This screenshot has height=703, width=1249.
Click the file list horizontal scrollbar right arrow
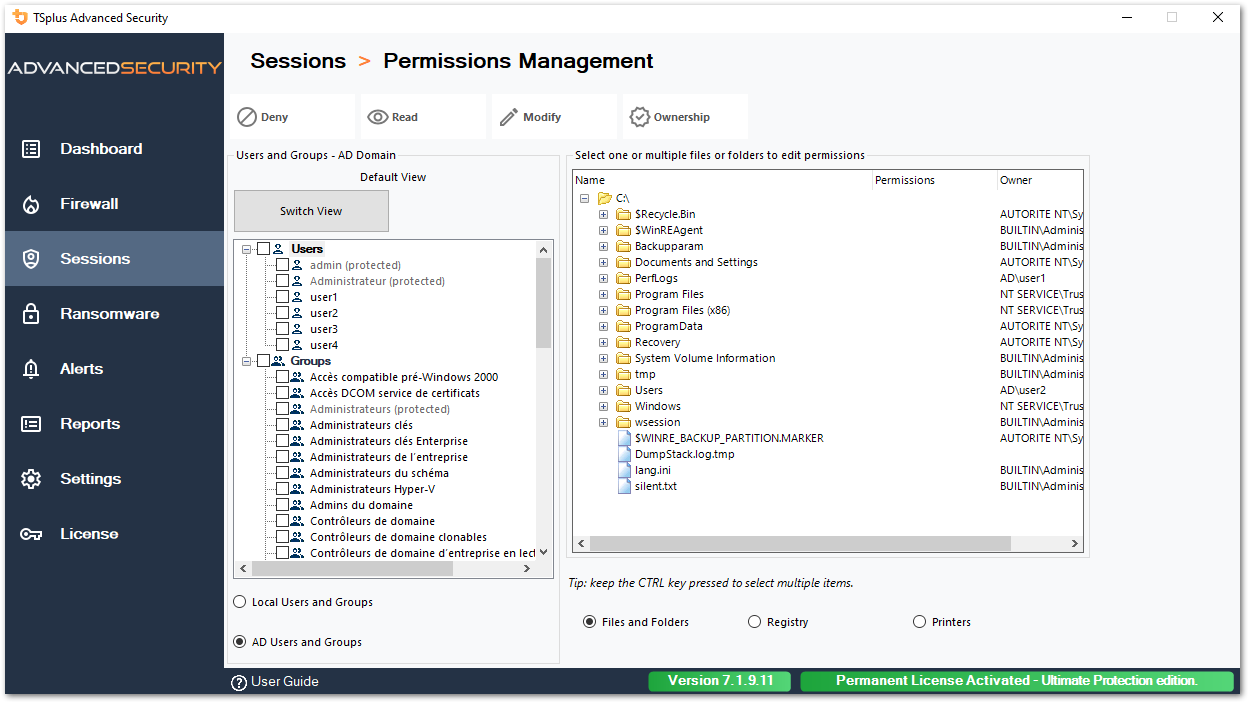point(1074,542)
